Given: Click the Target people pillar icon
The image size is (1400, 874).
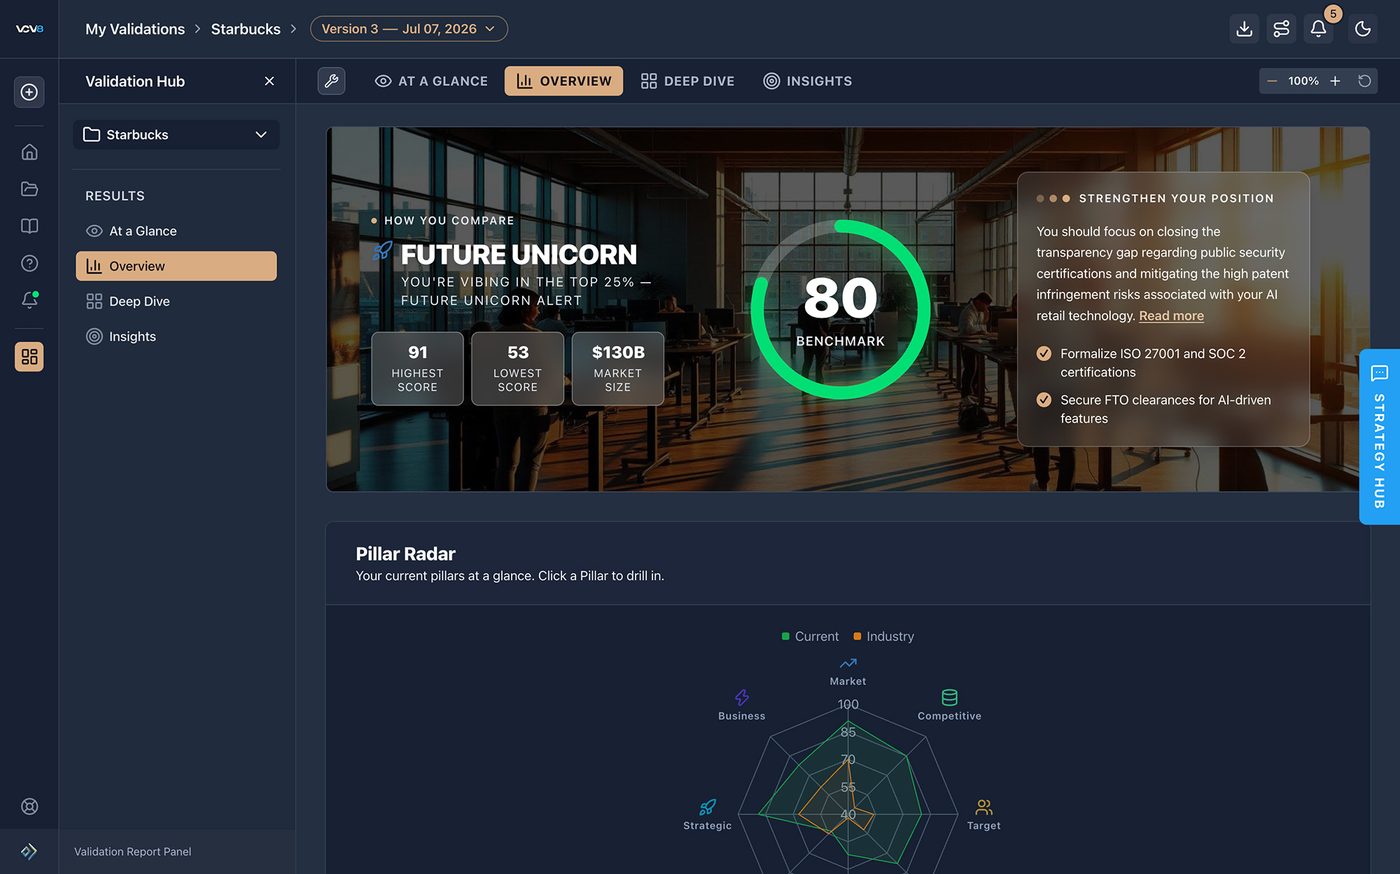Looking at the screenshot, I should (x=984, y=807).
